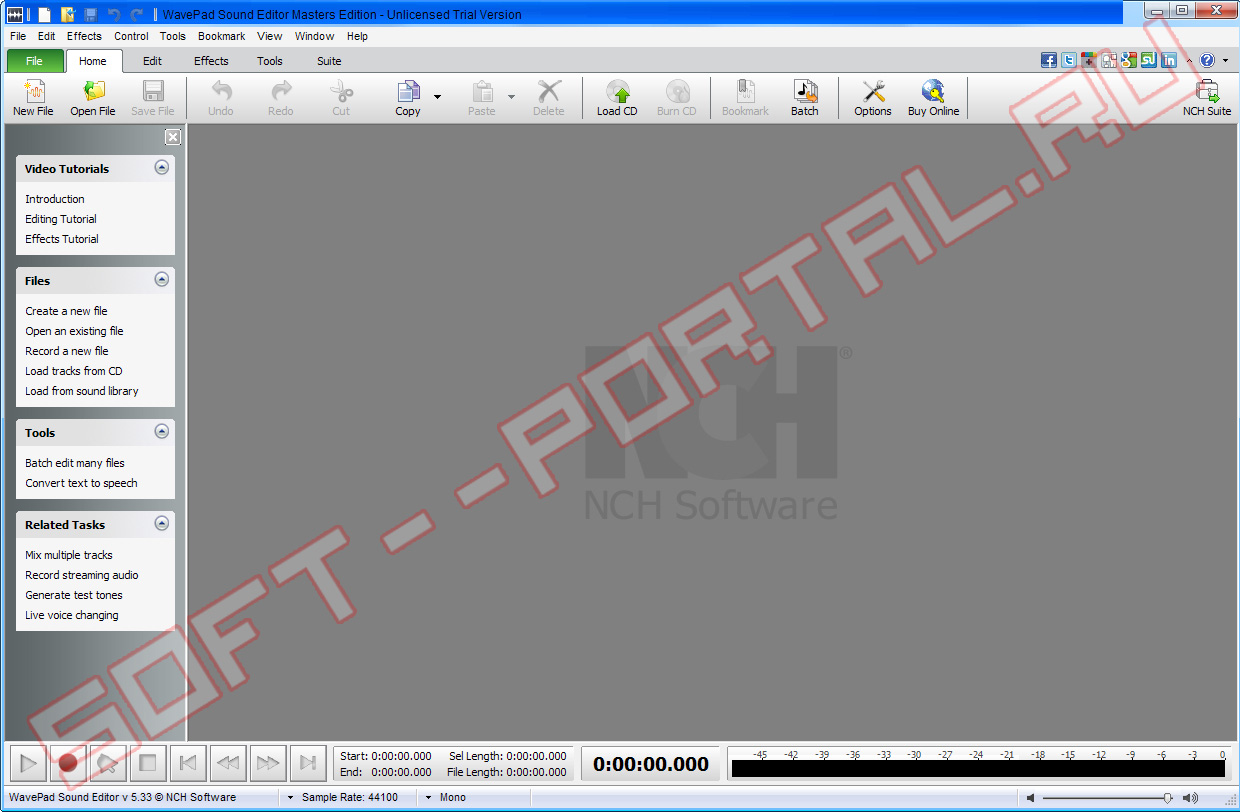
Task: Click the blue Help question mark icon
Action: (x=1207, y=60)
